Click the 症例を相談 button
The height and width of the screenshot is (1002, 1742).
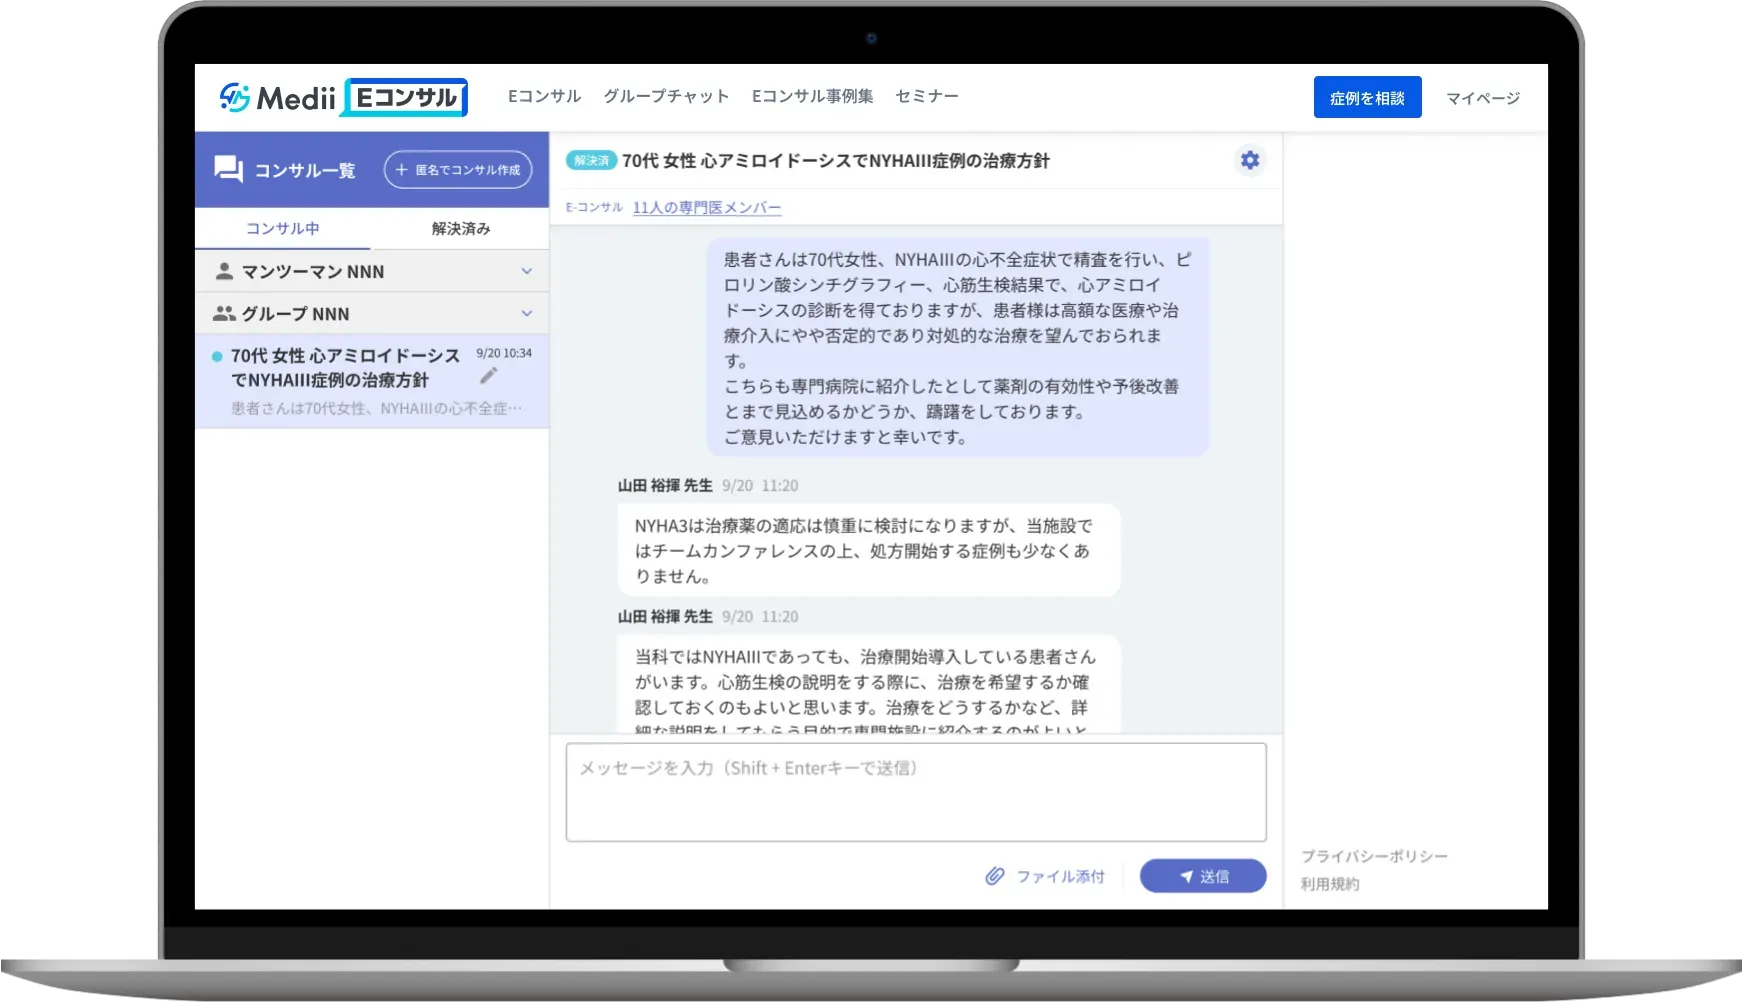click(x=1367, y=97)
